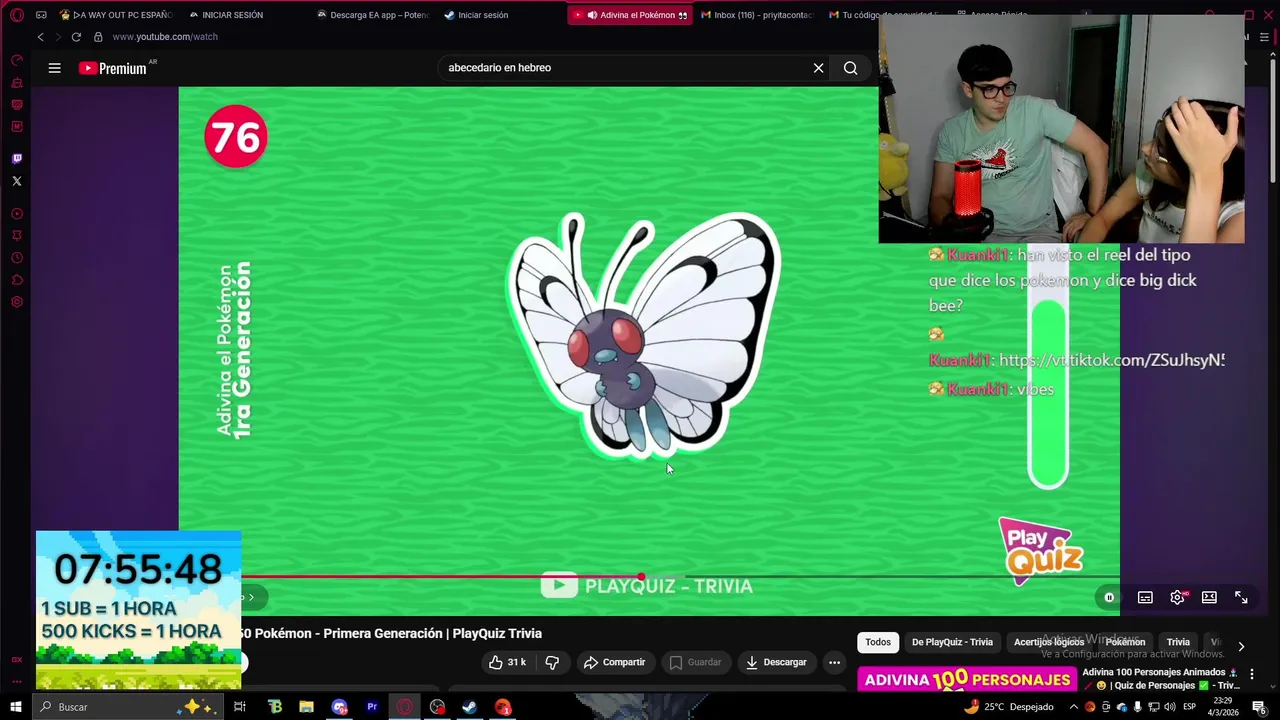Image resolution: width=1280 pixels, height=720 pixels.
Task: Open the Opera GX main menu icon
Action: (16, 15)
